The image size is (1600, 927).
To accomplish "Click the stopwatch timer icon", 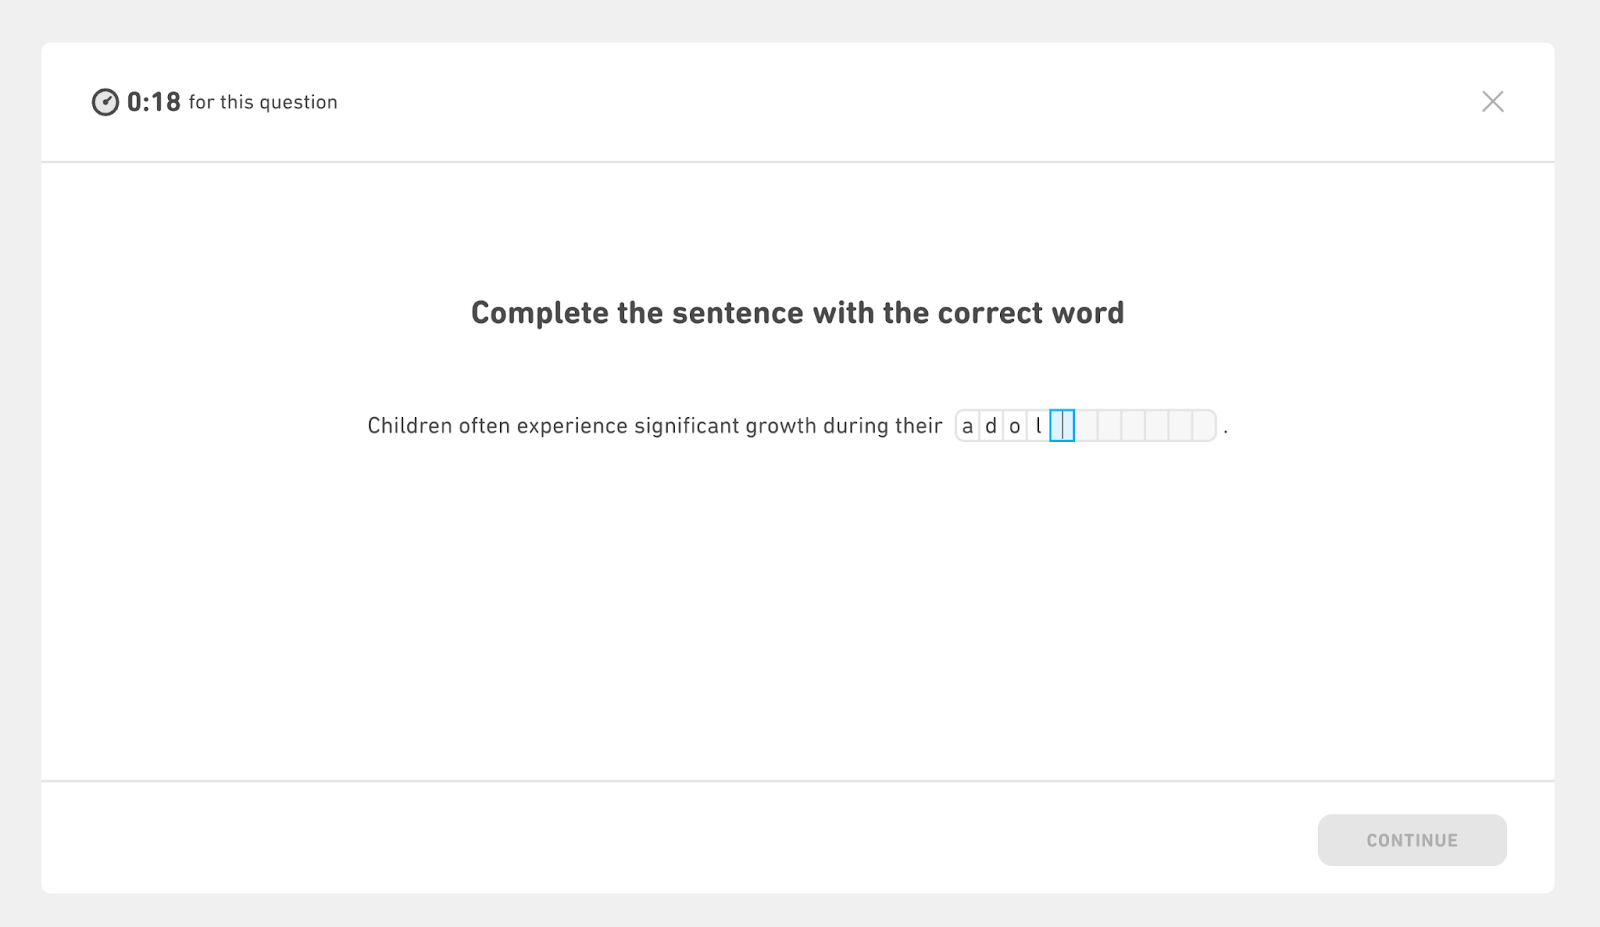I will click(105, 102).
